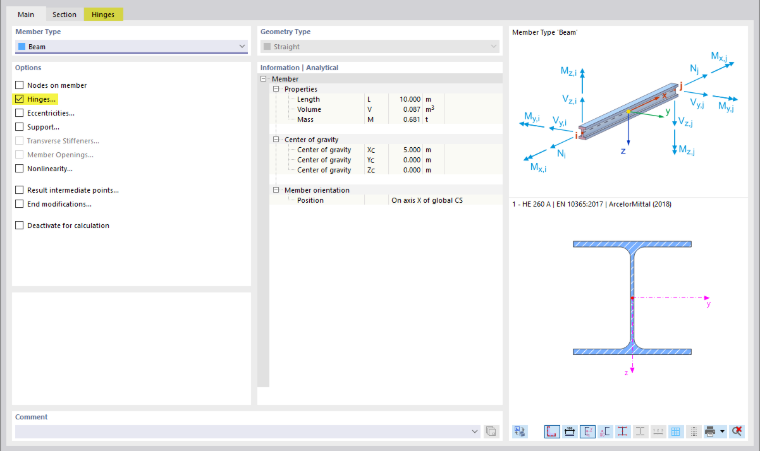Click the Information header label

click(280, 67)
